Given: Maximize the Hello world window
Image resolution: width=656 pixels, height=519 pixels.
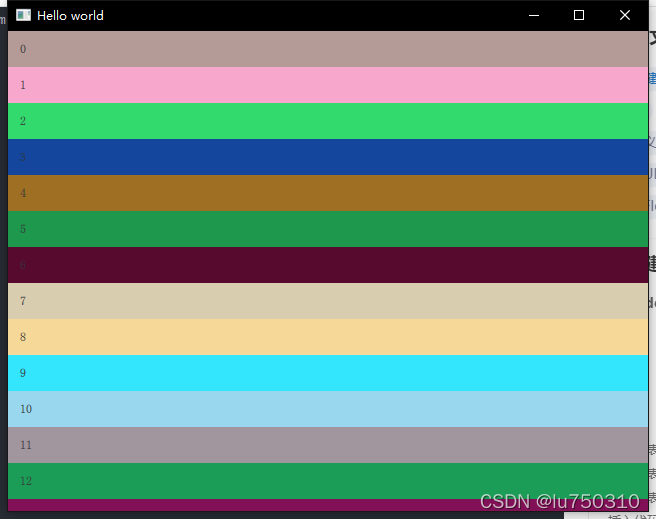Looking at the screenshot, I should pyautogui.click(x=579, y=15).
